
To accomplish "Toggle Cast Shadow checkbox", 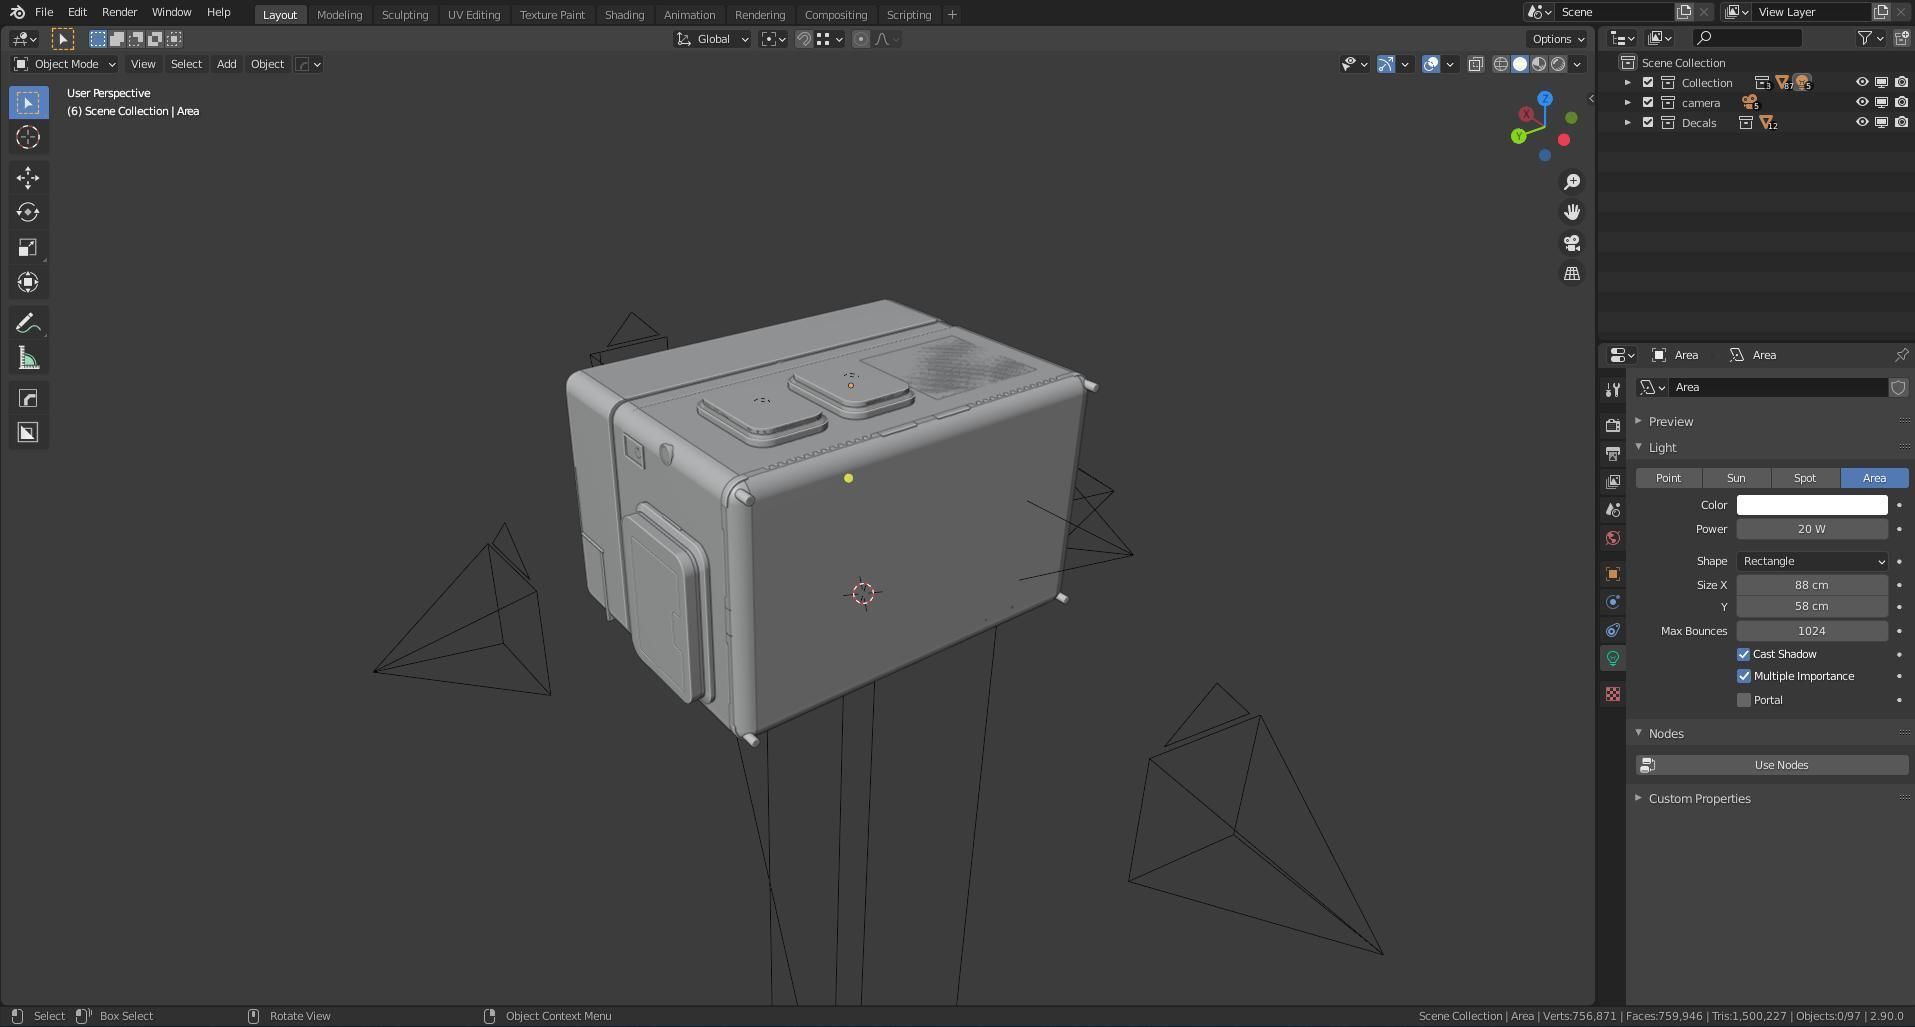I will coord(1744,654).
